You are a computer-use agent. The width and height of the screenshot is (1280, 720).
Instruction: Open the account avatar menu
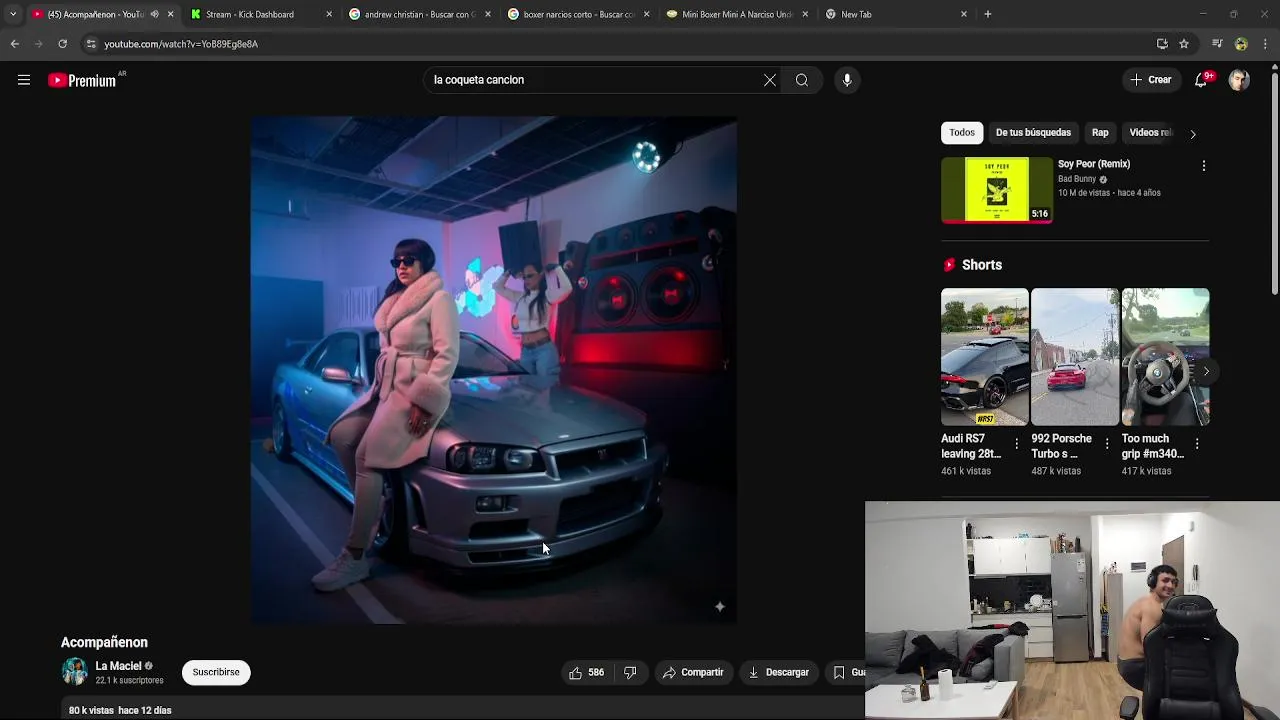click(x=1239, y=80)
